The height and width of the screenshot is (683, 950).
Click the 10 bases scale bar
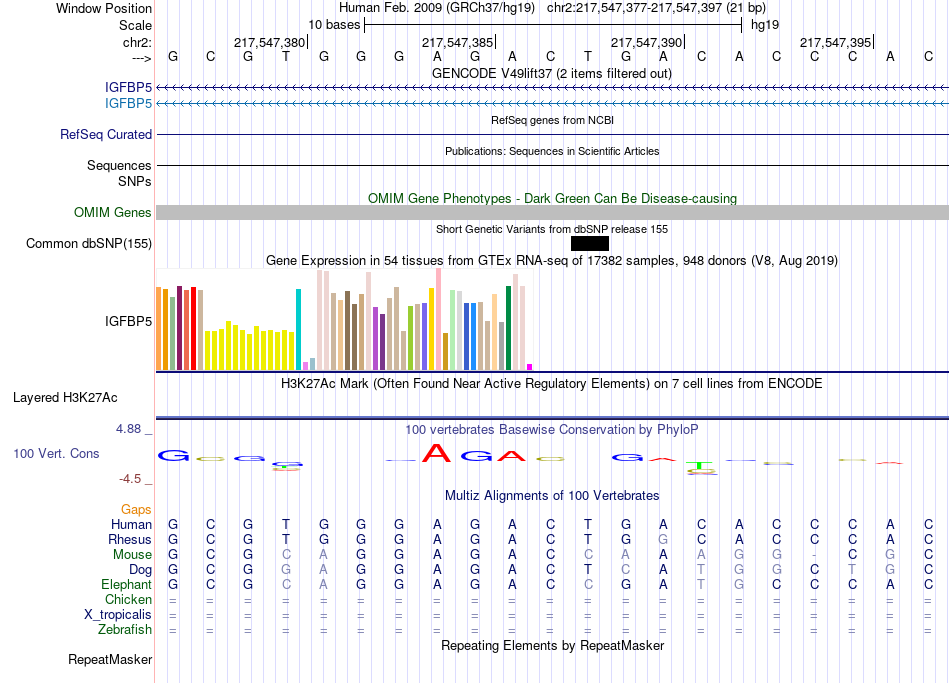point(552,24)
